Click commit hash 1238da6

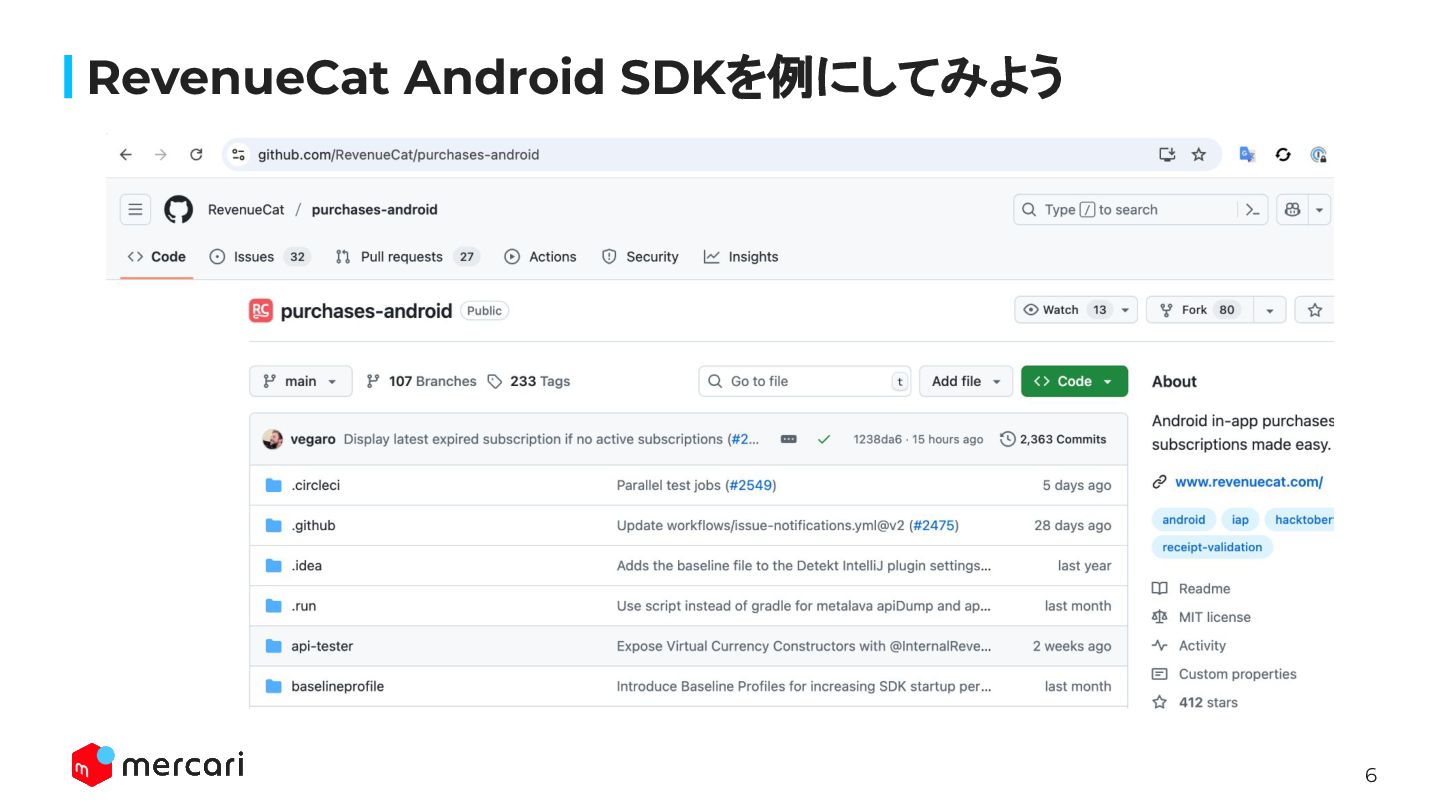coord(879,439)
